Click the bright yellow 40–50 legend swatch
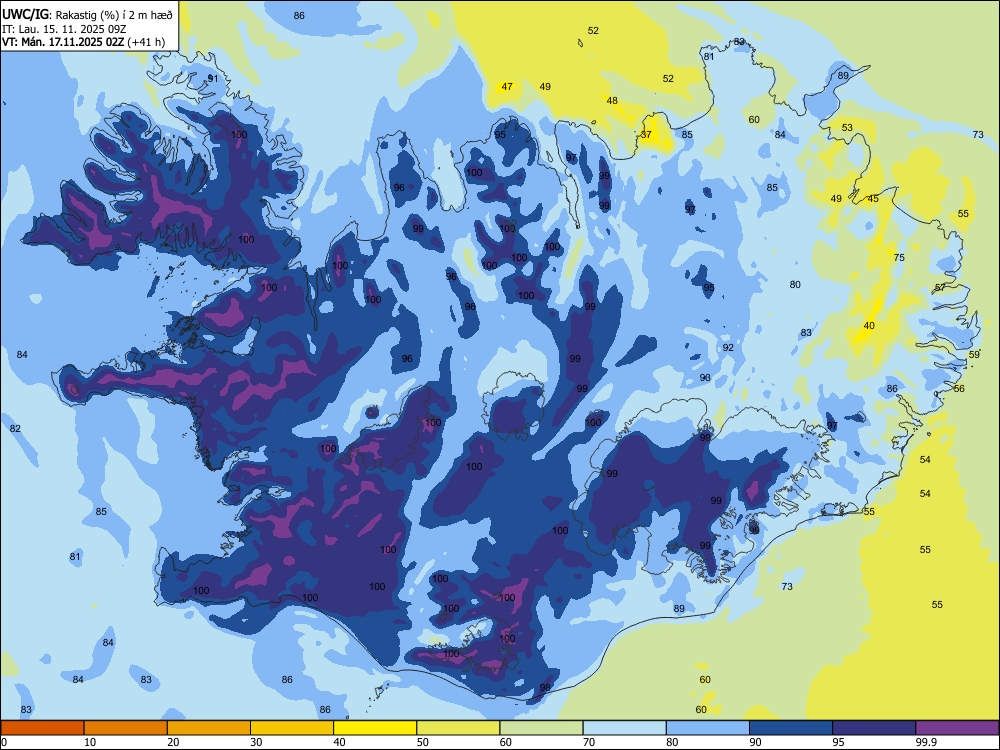The height and width of the screenshot is (750, 1000). point(375,728)
